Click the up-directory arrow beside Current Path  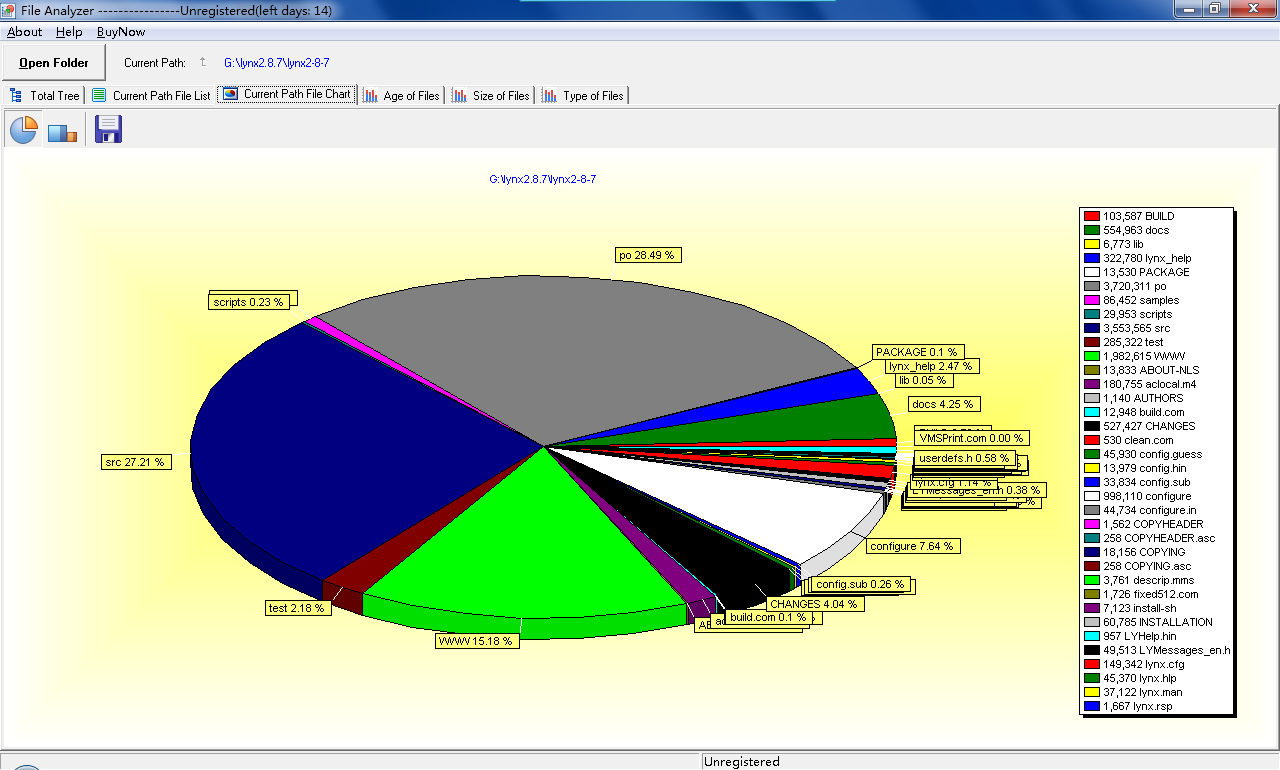[205, 62]
